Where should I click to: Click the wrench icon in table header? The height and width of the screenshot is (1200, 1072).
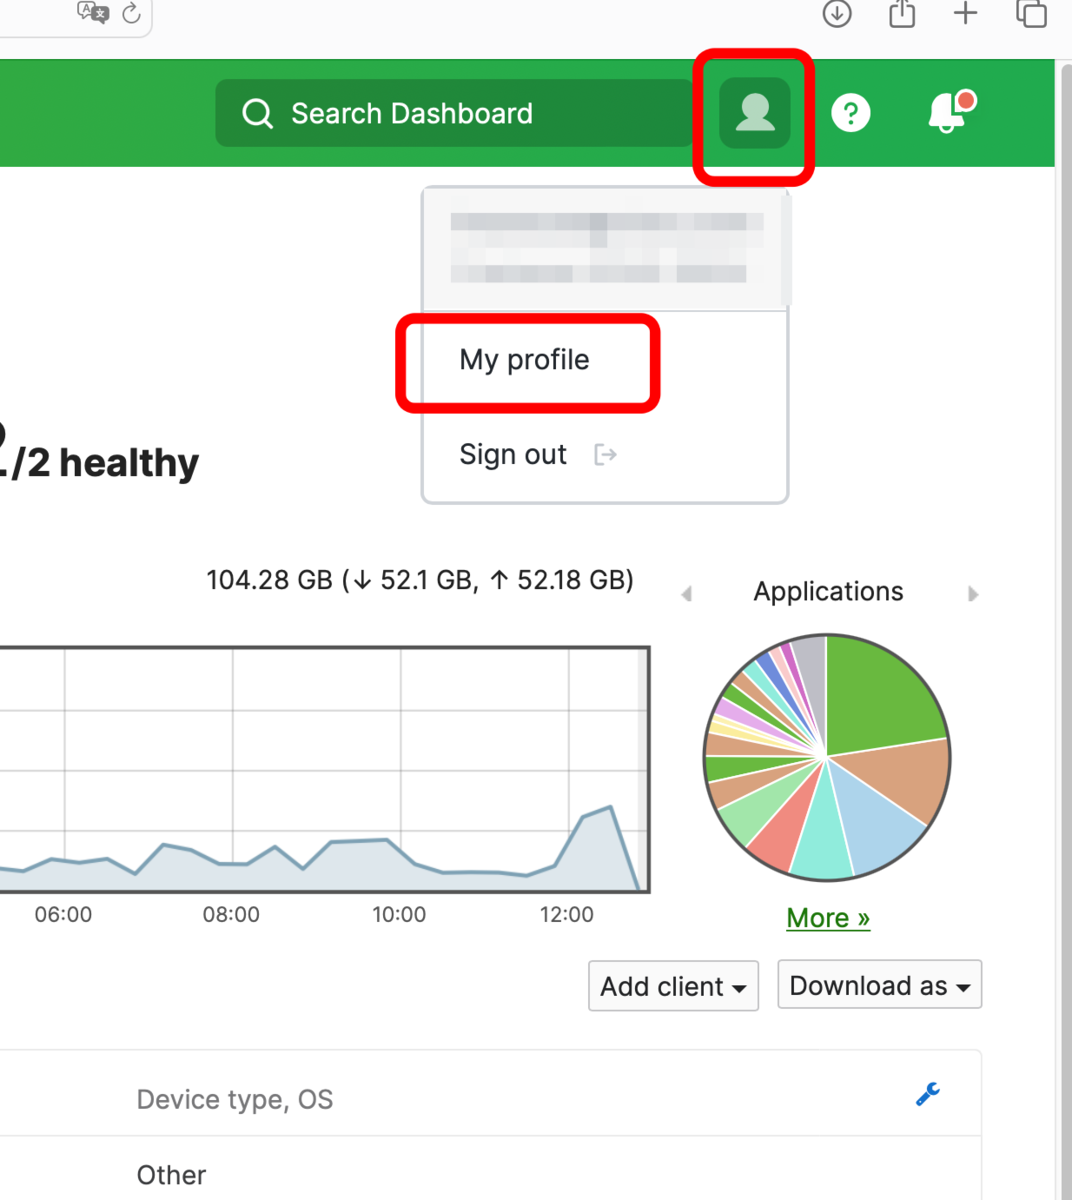click(928, 1094)
